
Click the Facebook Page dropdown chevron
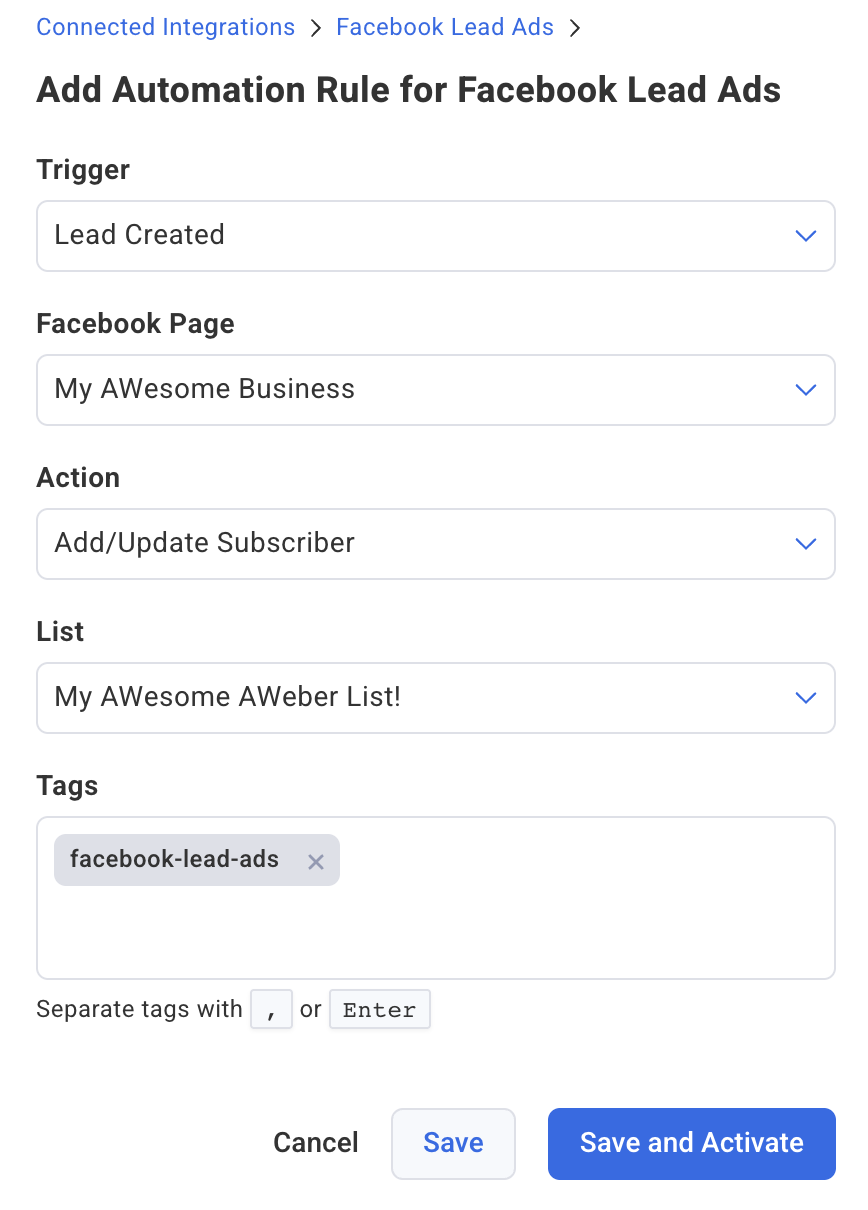pyautogui.click(x=806, y=390)
